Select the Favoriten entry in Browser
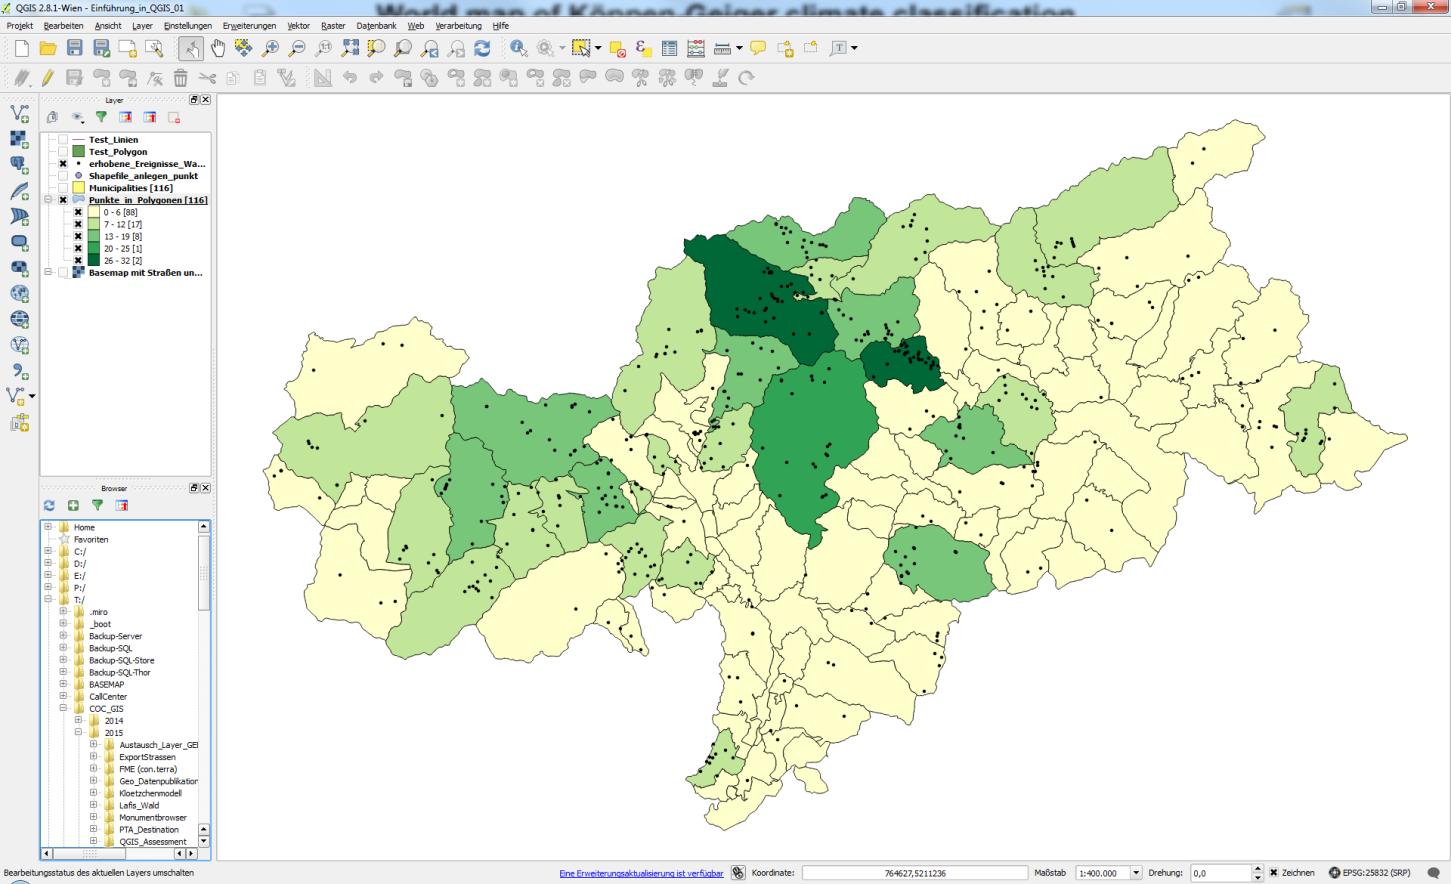Viewport: 1451px width, 884px height. 91,539
